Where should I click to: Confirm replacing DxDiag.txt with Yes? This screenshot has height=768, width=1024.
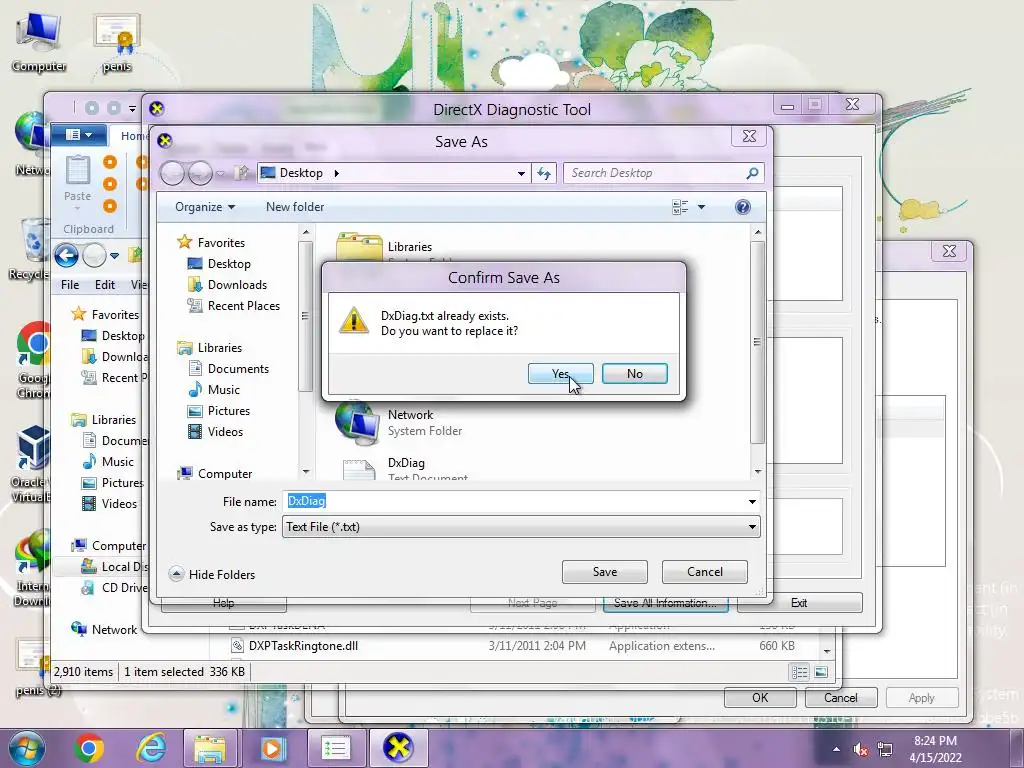(560, 374)
